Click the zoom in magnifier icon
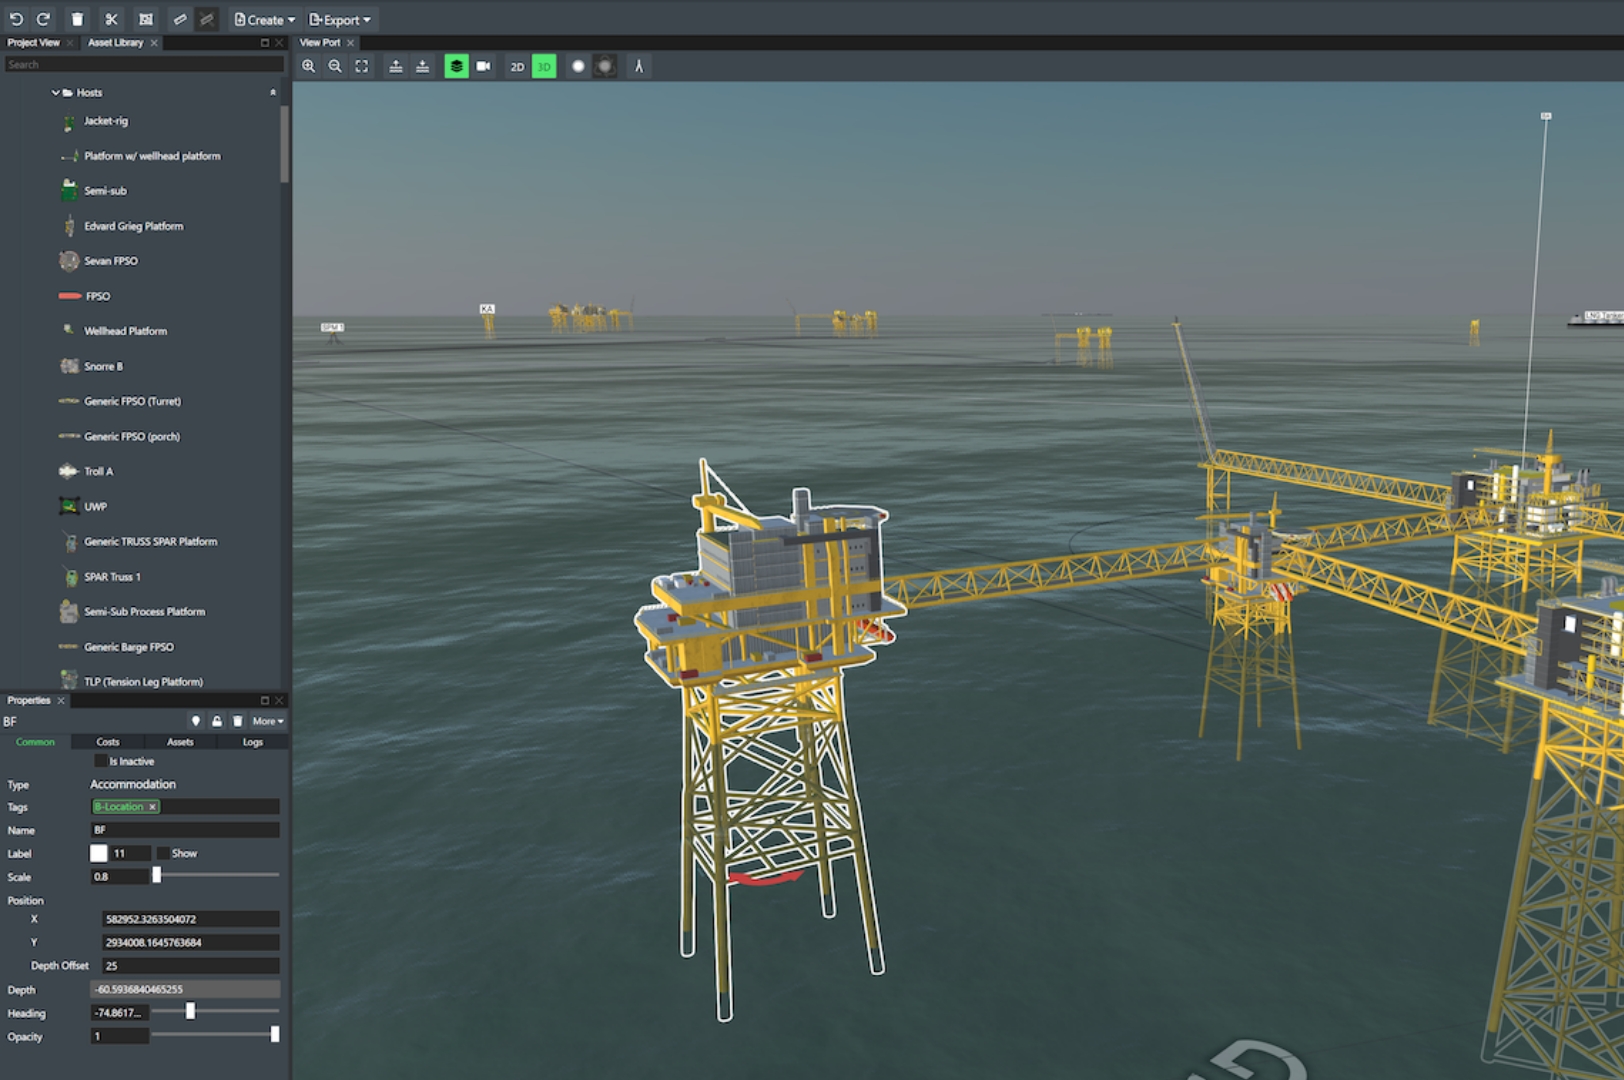Image resolution: width=1624 pixels, height=1080 pixels. coord(309,66)
